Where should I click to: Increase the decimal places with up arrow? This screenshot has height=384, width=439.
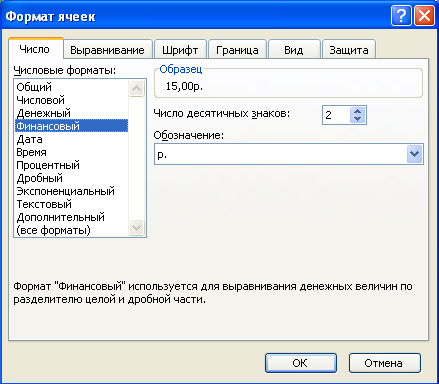[x=358, y=111]
